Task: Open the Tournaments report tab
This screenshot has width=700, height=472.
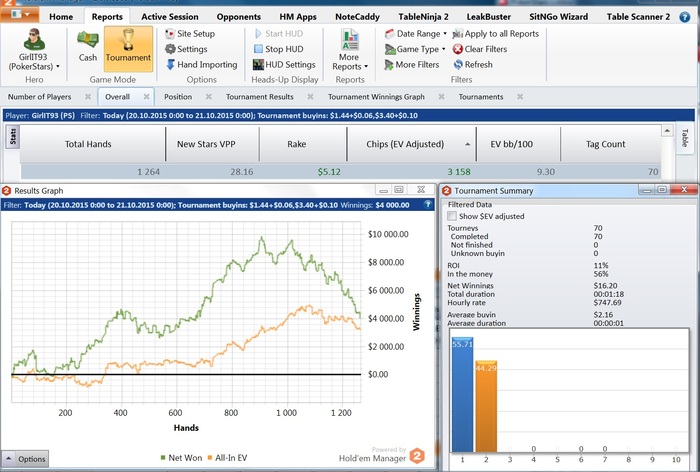Action: [481, 97]
